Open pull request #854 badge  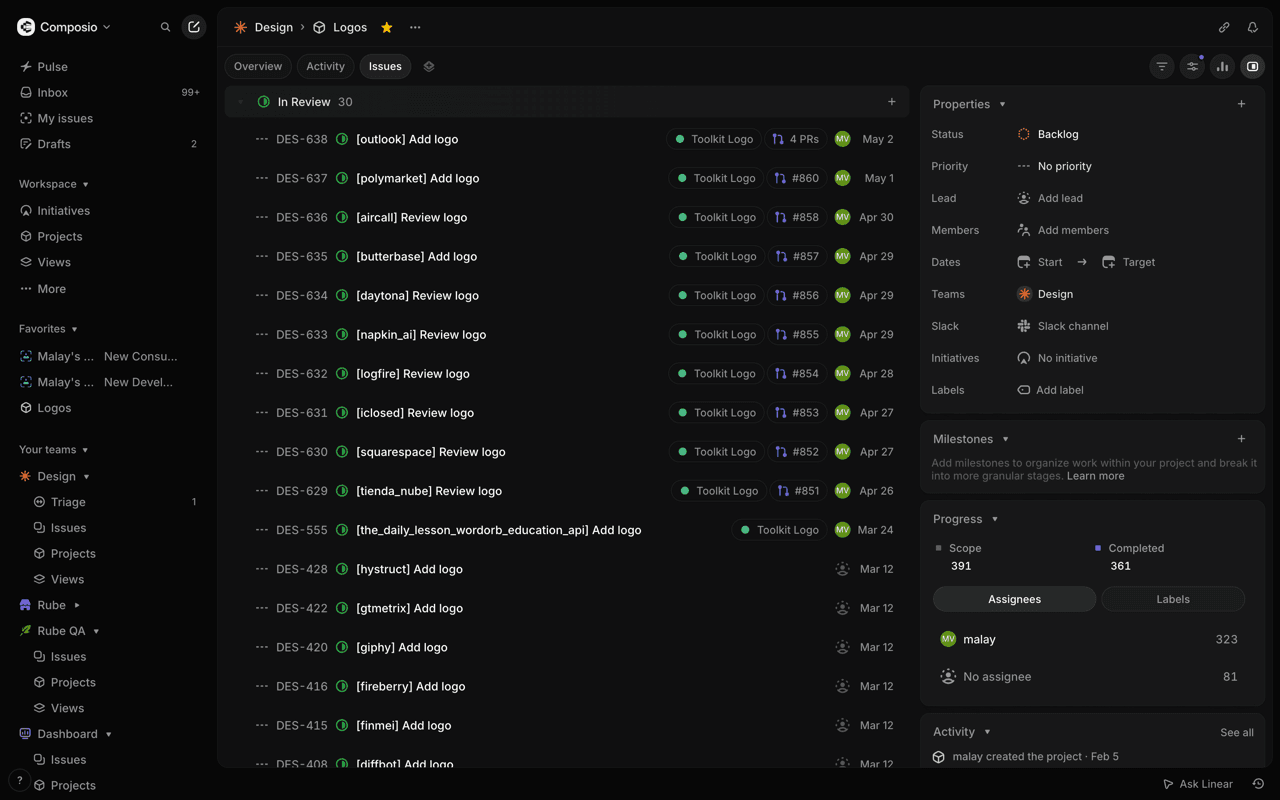point(796,373)
